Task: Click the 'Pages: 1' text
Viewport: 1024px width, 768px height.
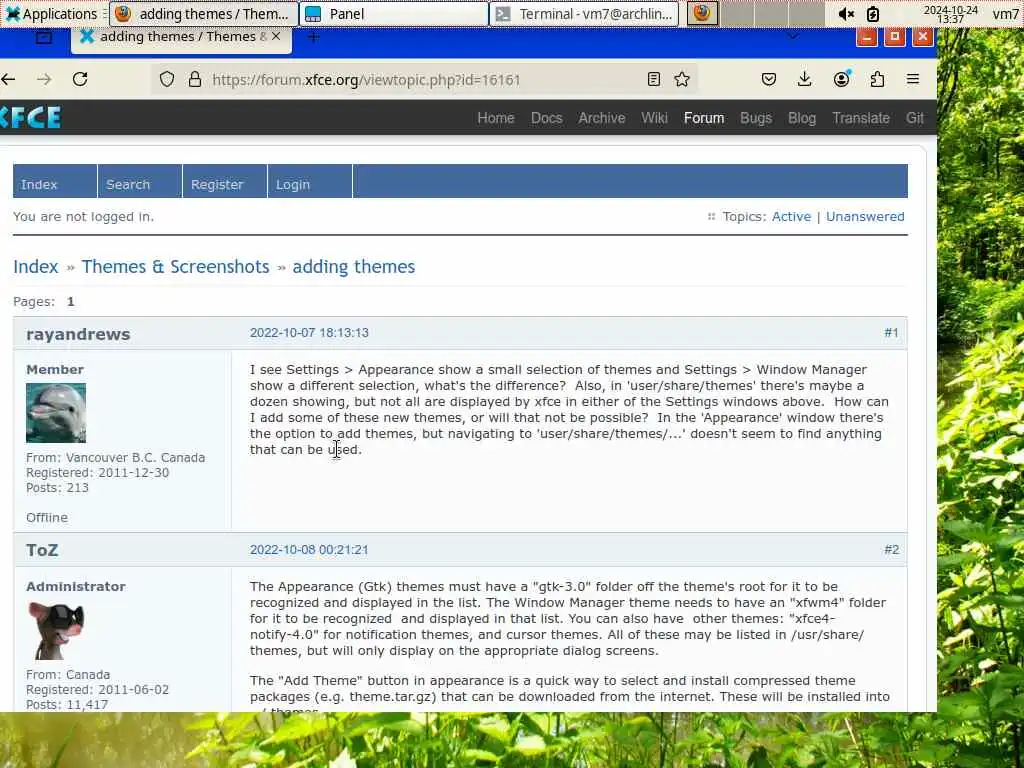Action: pos(44,302)
